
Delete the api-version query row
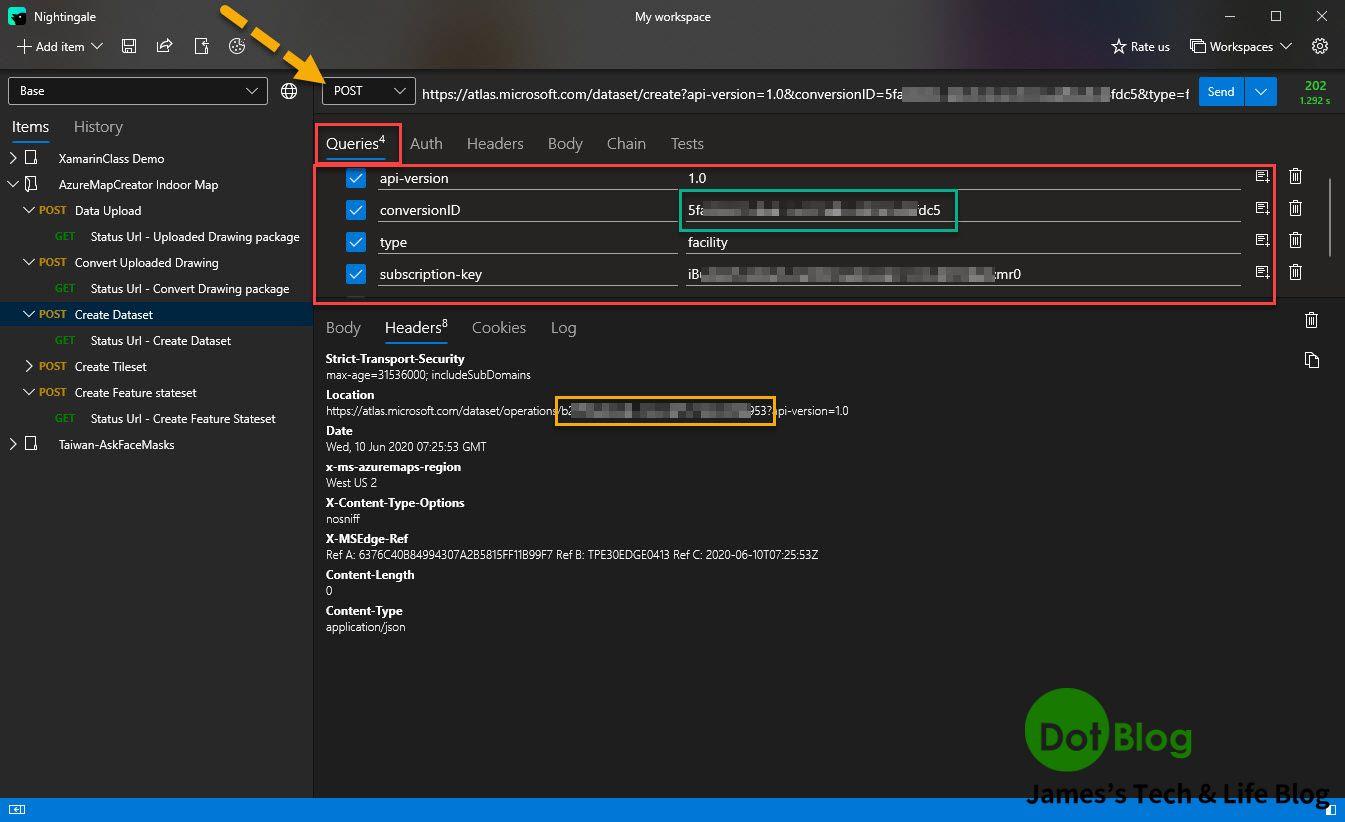[x=1295, y=177]
